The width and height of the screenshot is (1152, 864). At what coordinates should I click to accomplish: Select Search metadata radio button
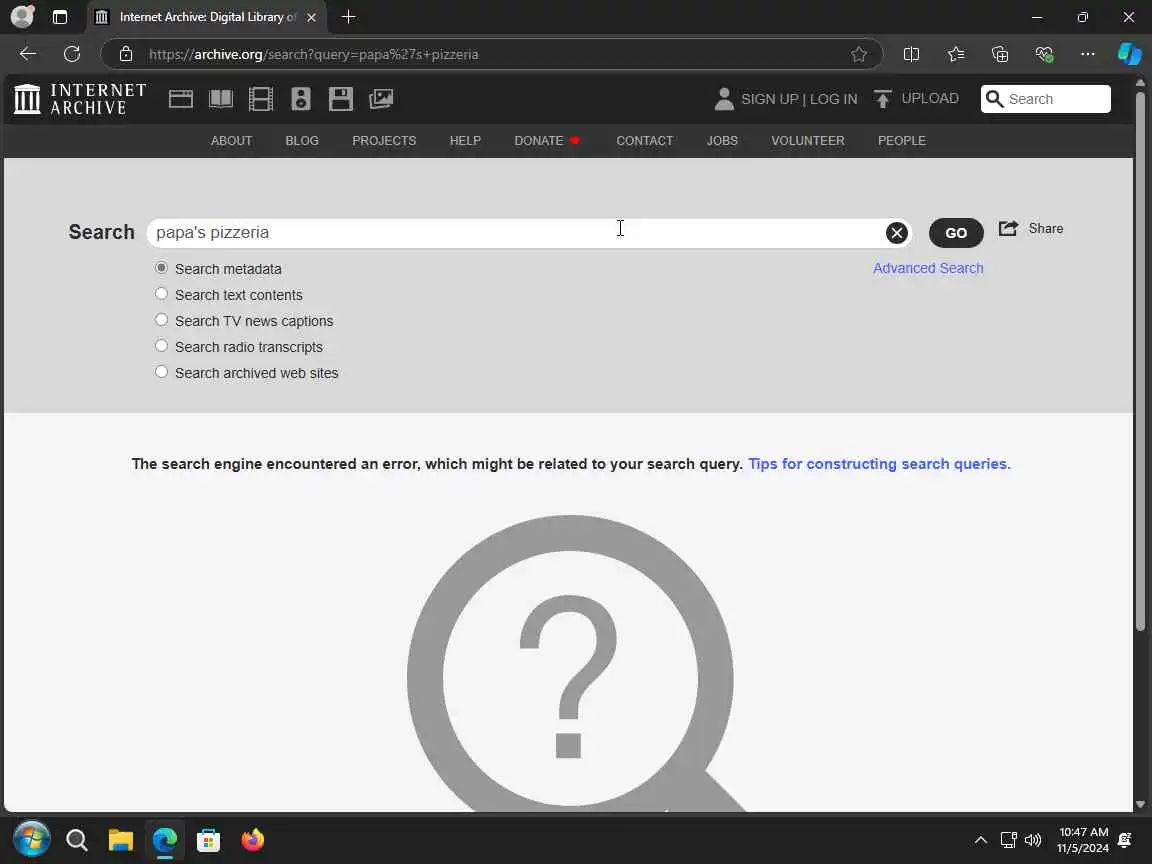coord(161,268)
